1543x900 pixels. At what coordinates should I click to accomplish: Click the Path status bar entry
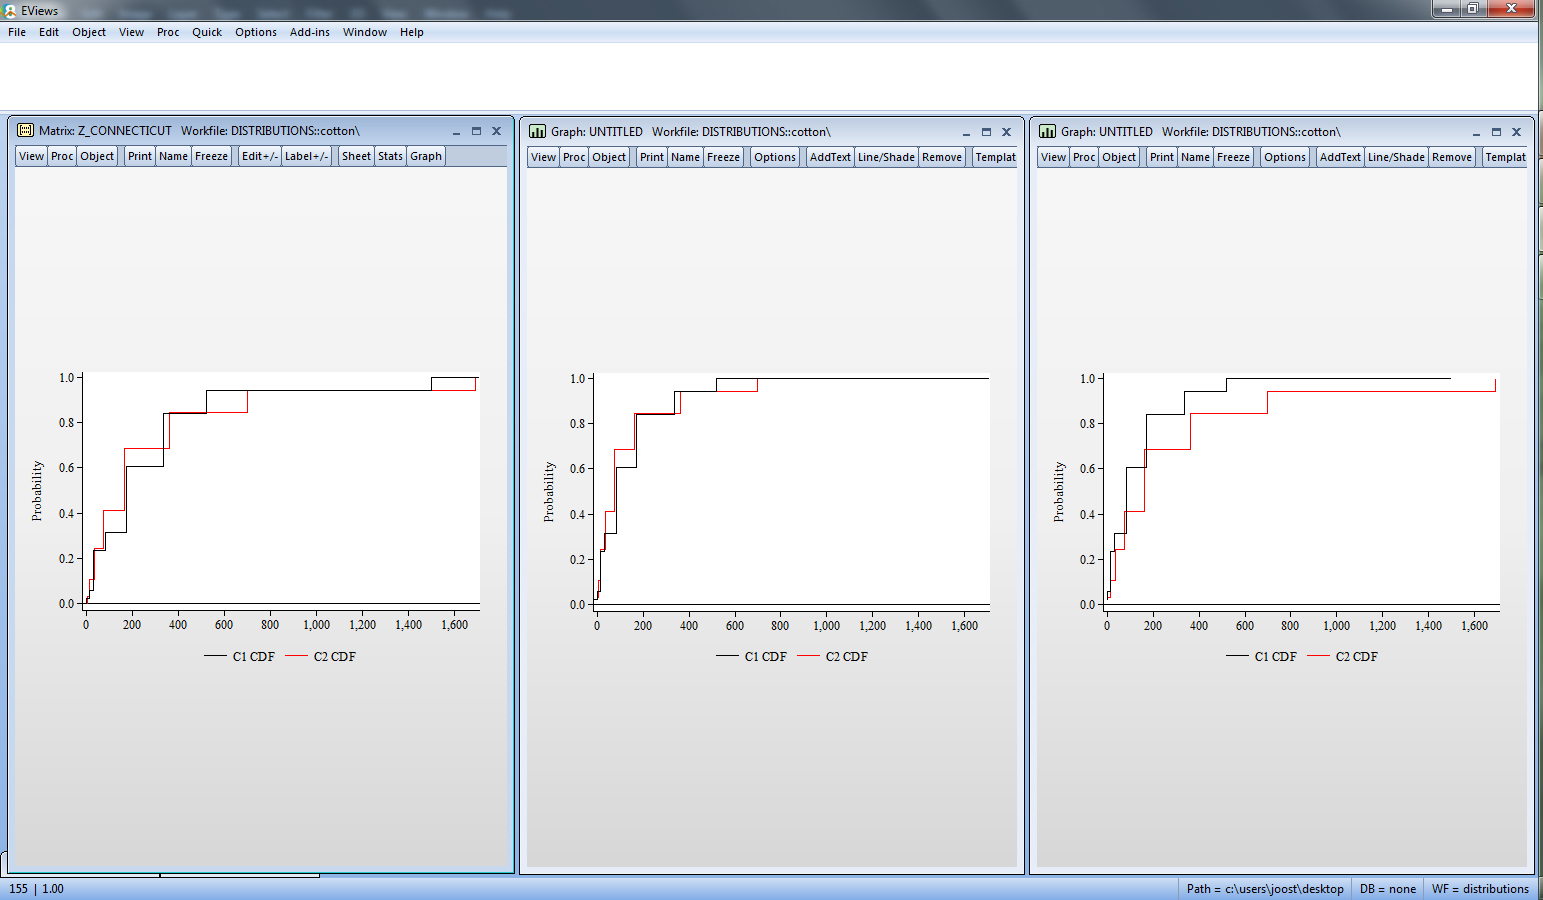pos(1265,889)
